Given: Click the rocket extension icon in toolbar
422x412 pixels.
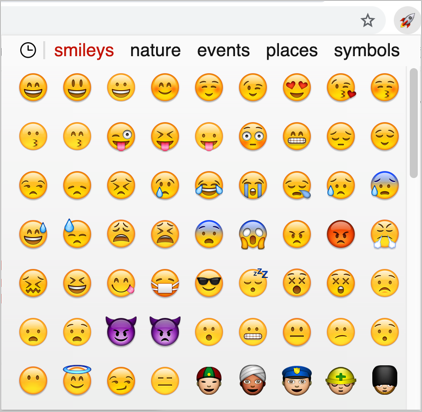Looking at the screenshot, I should pos(407,20).
